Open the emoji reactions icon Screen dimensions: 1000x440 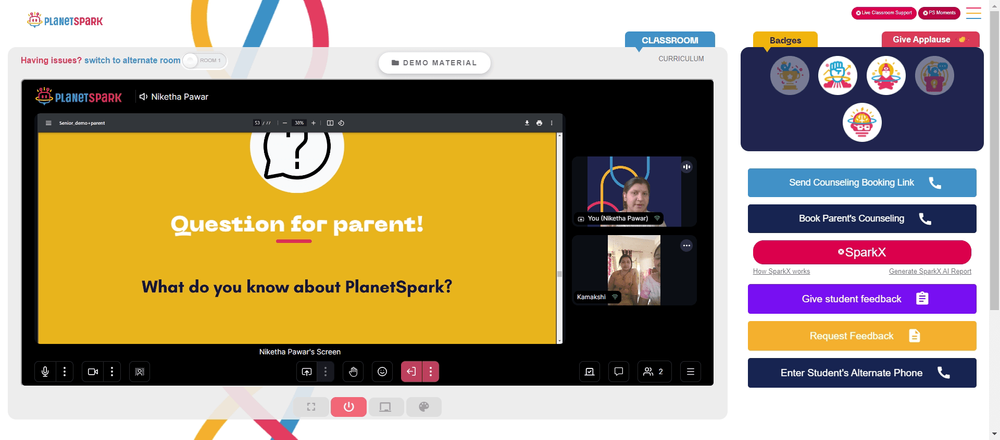(382, 372)
